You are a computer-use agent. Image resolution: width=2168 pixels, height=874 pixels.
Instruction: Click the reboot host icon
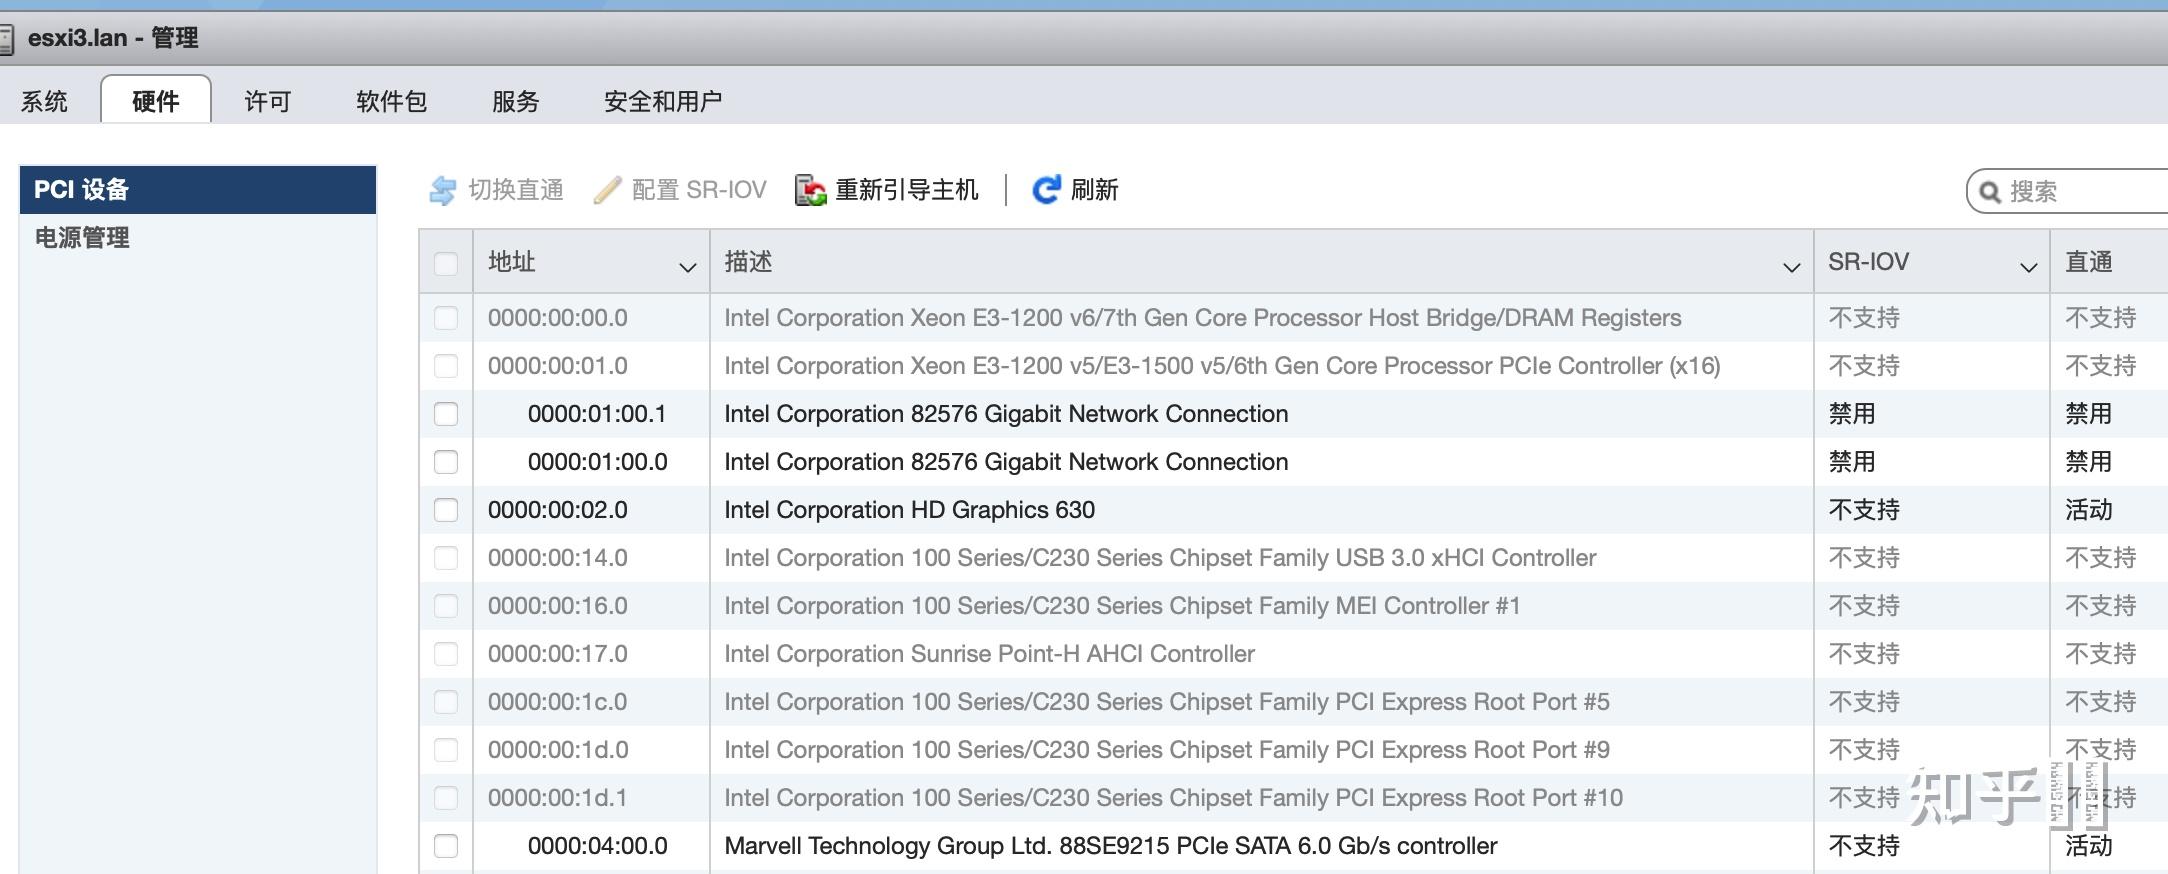coord(810,190)
